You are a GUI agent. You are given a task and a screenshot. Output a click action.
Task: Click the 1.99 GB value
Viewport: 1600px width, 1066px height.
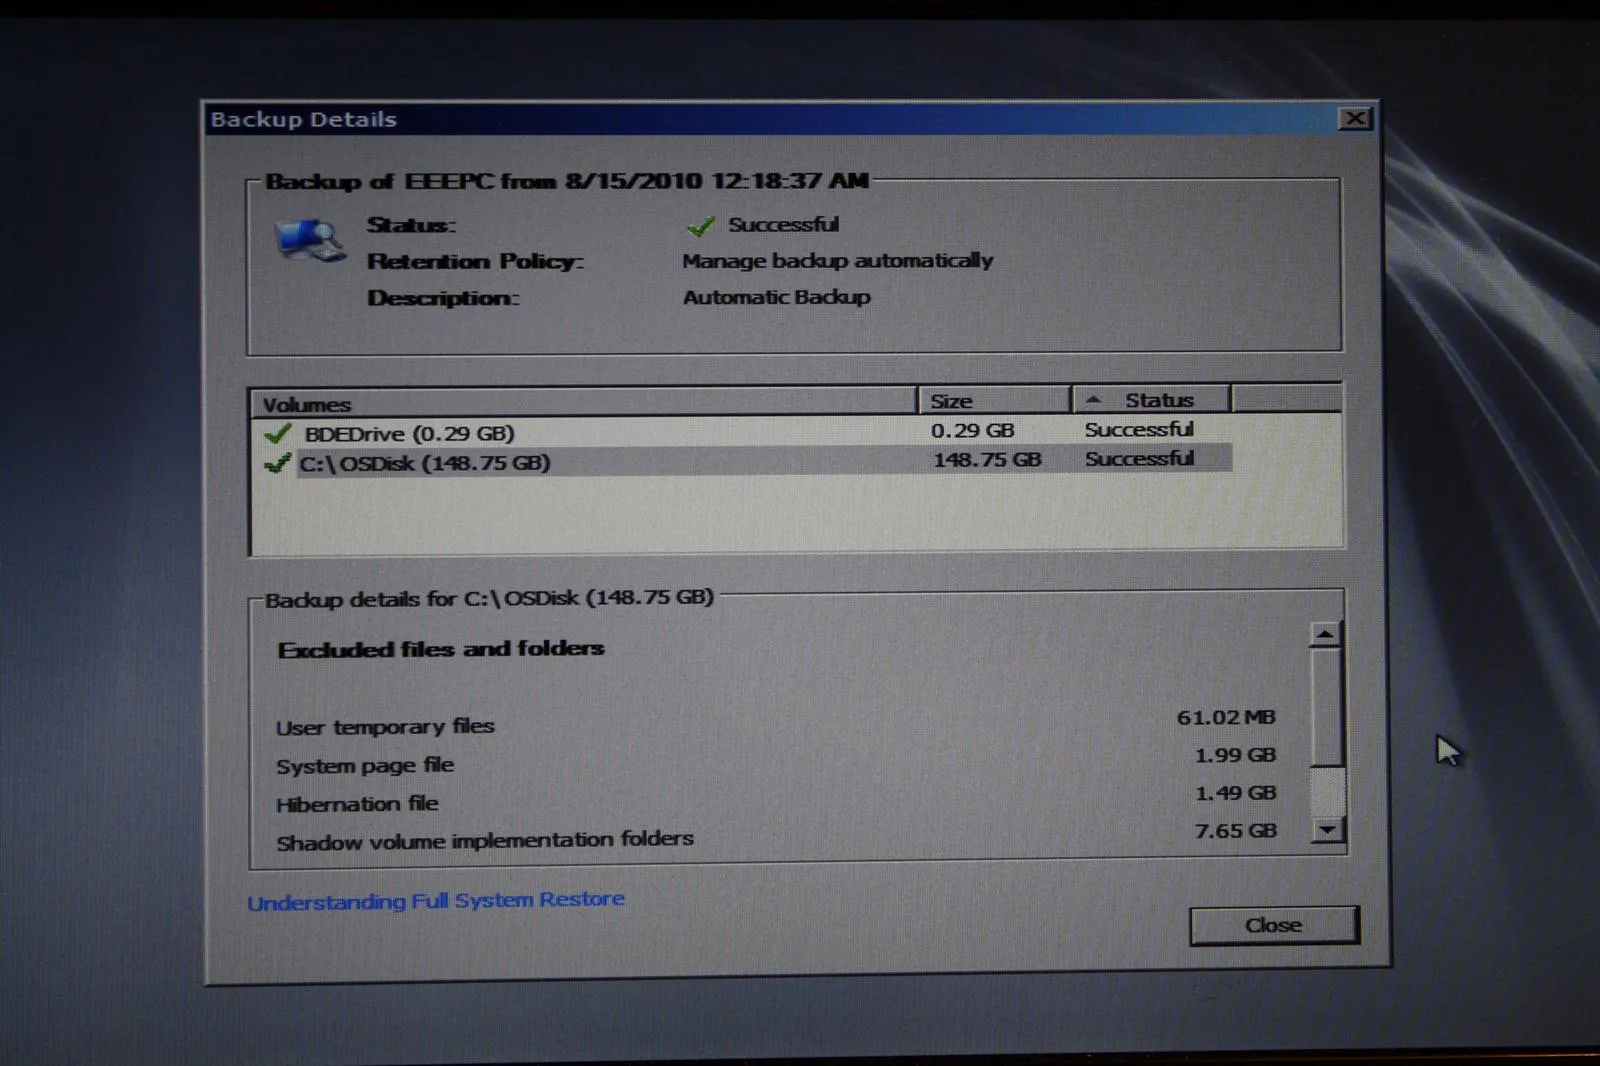point(1236,755)
